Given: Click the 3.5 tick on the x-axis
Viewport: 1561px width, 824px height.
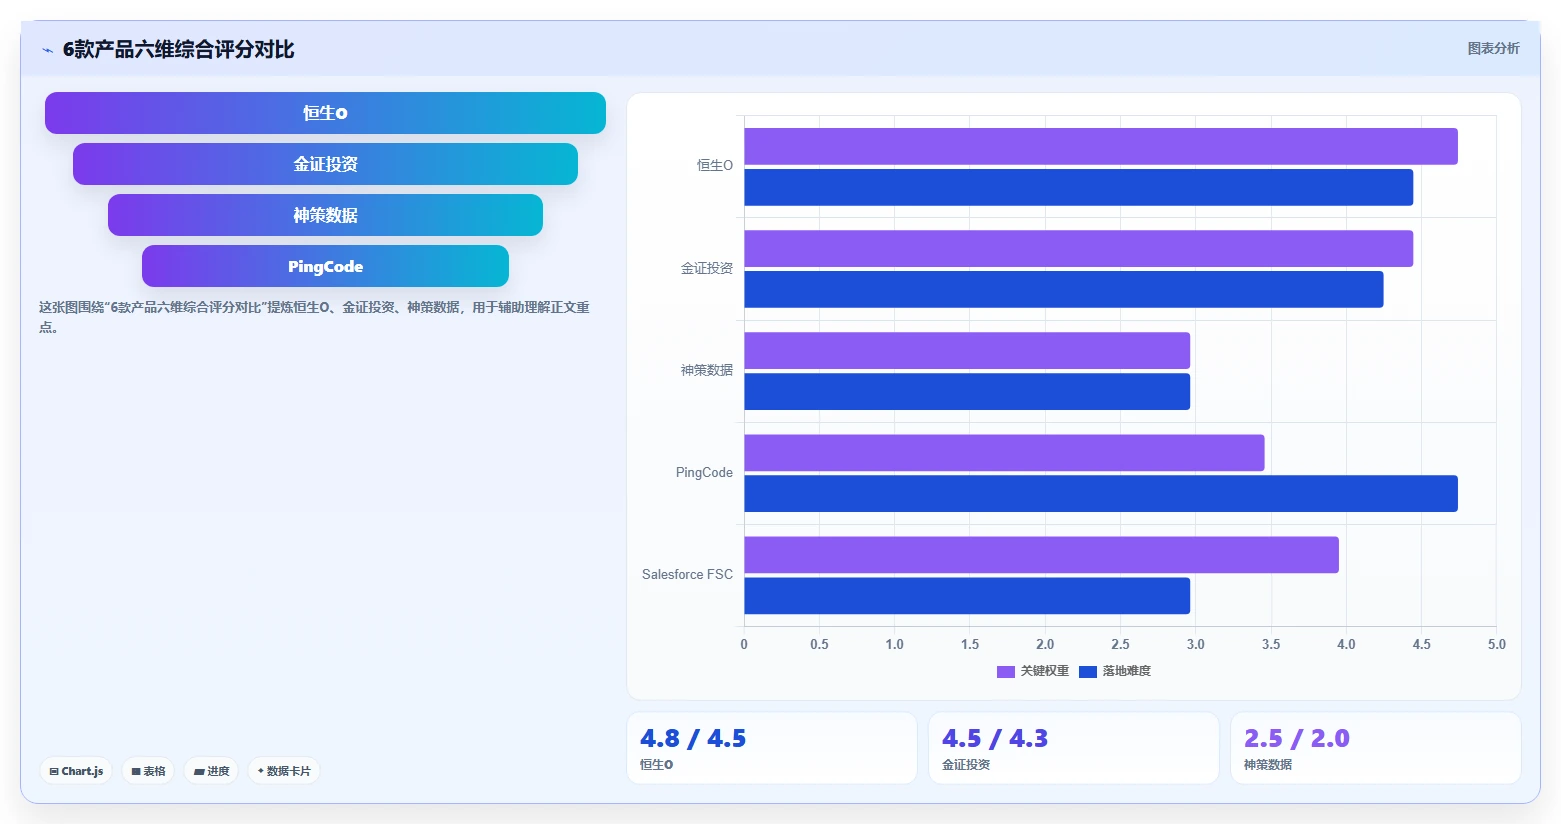Looking at the screenshot, I should 1271,645.
